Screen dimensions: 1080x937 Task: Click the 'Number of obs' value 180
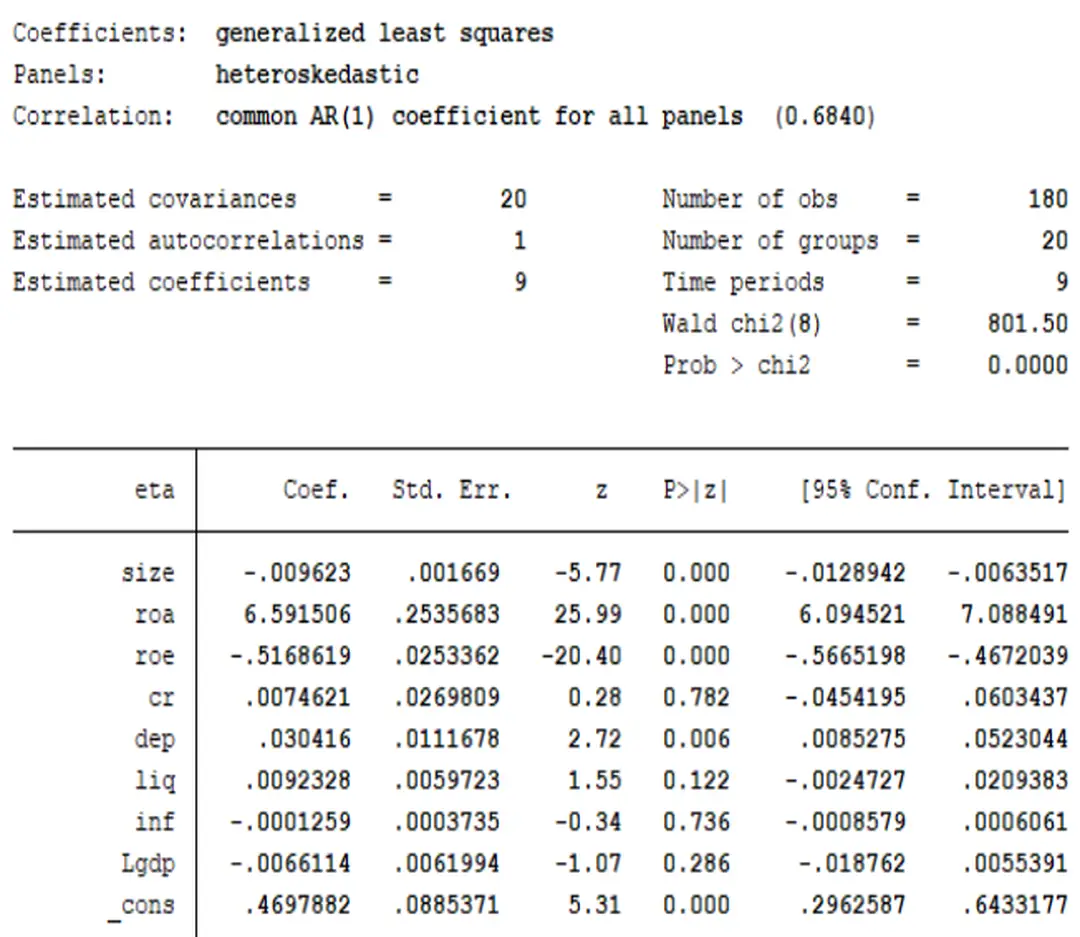coord(1047,199)
